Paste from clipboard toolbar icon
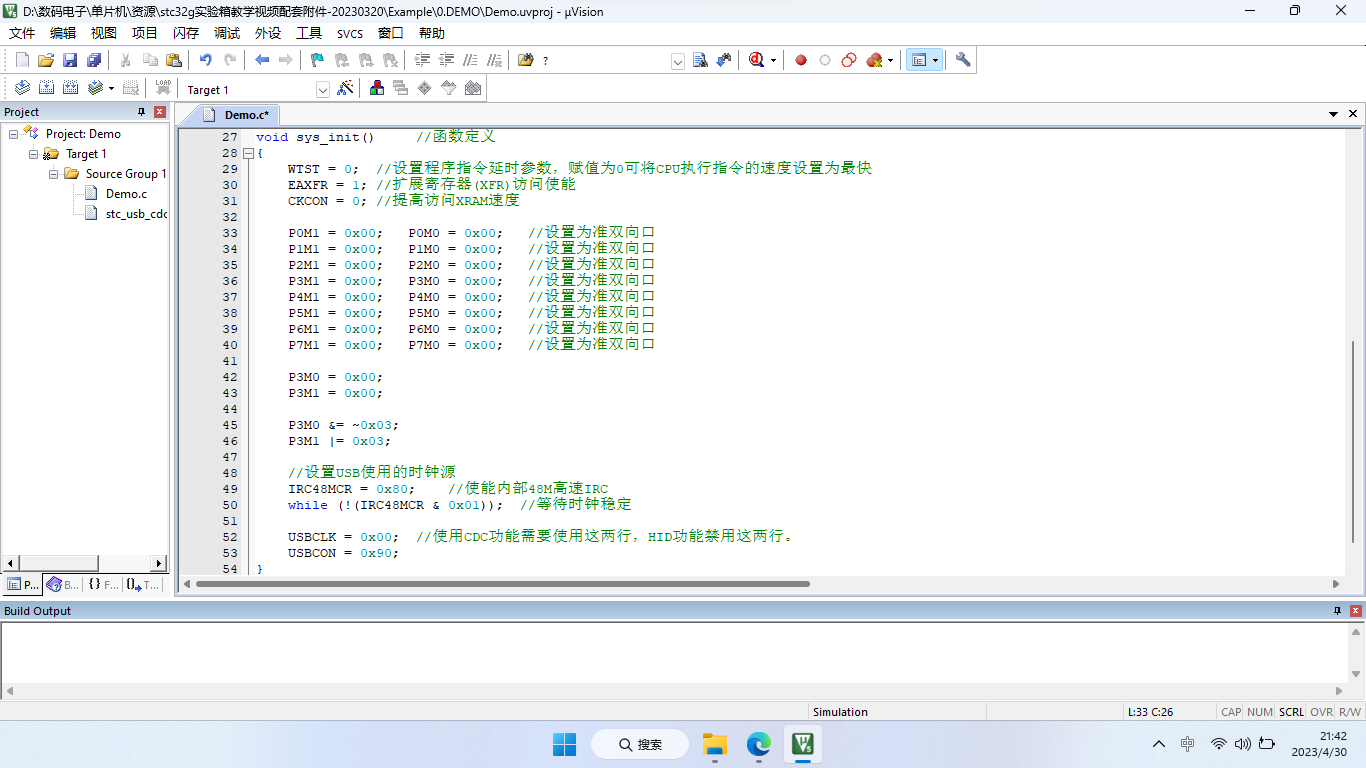1366x768 pixels. pos(174,60)
